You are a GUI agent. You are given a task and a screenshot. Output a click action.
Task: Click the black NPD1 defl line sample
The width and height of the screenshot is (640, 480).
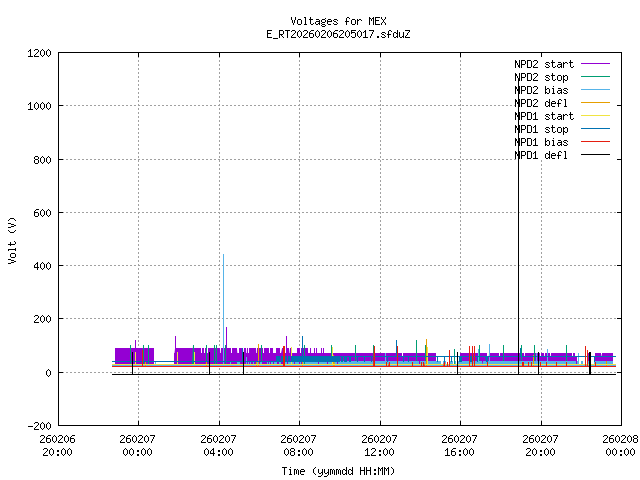click(x=596, y=155)
